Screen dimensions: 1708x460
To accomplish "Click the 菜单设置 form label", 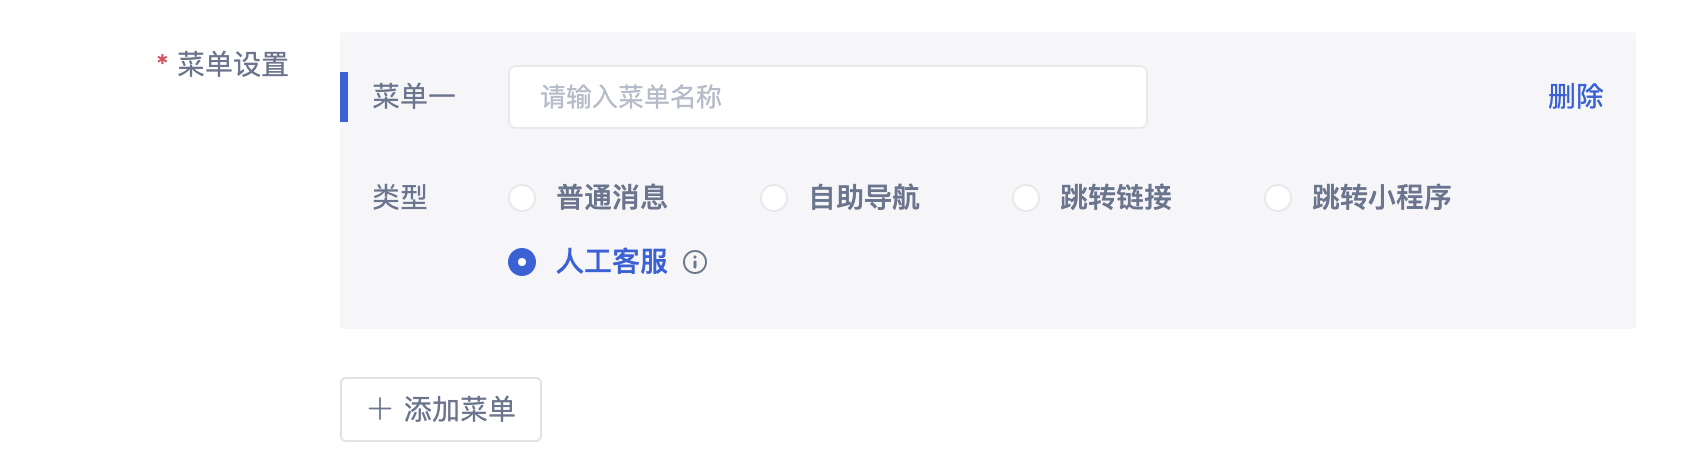I will click(x=233, y=65).
